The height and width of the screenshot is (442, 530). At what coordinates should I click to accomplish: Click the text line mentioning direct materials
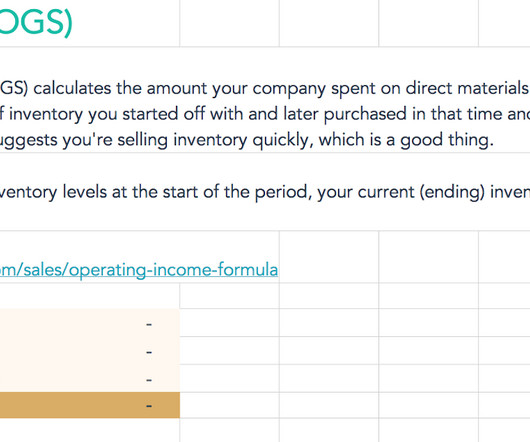[x=265, y=89]
